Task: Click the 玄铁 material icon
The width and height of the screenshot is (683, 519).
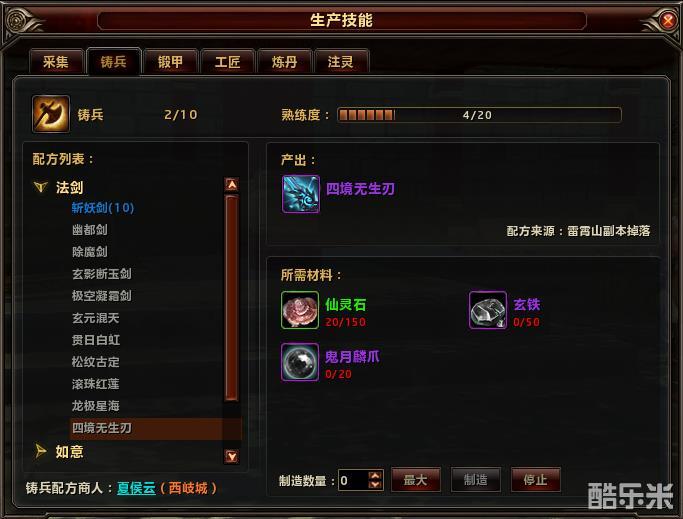Action: coord(488,310)
